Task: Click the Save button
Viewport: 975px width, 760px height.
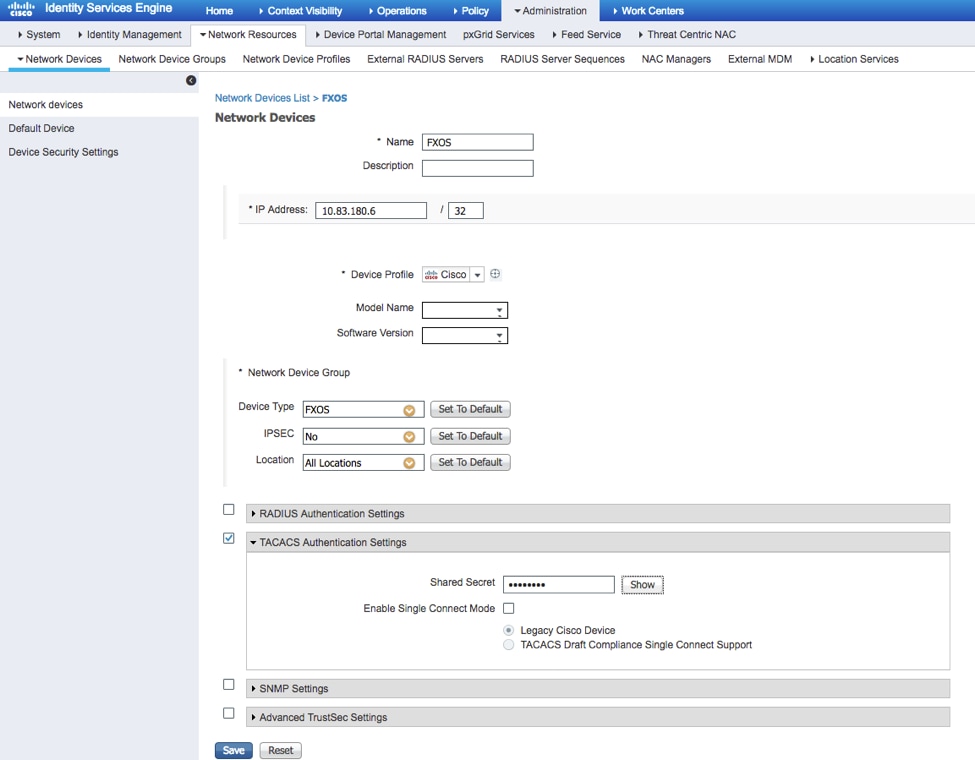Action: [234, 750]
